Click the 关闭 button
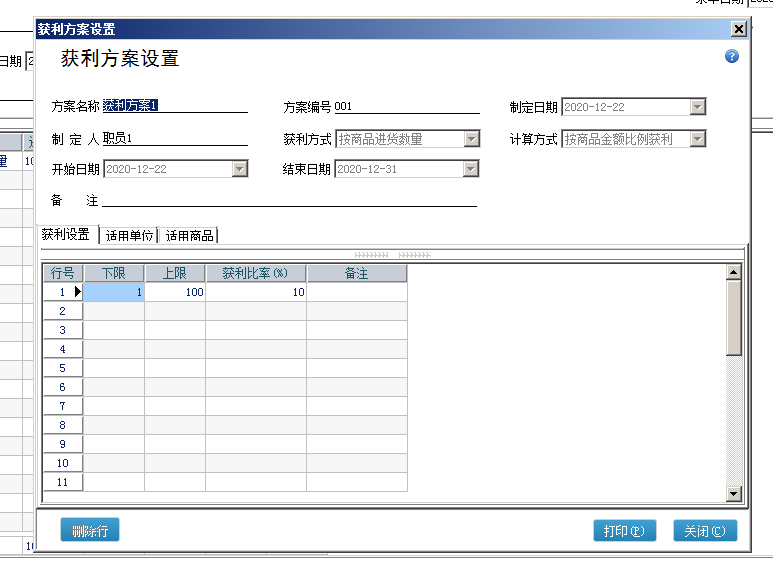The image size is (773, 573). [705, 531]
